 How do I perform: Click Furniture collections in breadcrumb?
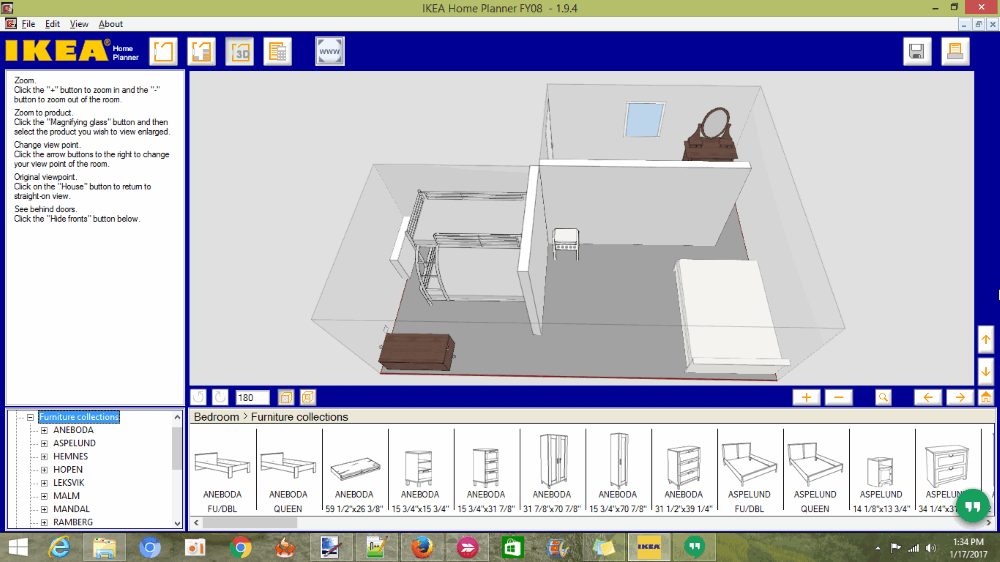coord(299,417)
